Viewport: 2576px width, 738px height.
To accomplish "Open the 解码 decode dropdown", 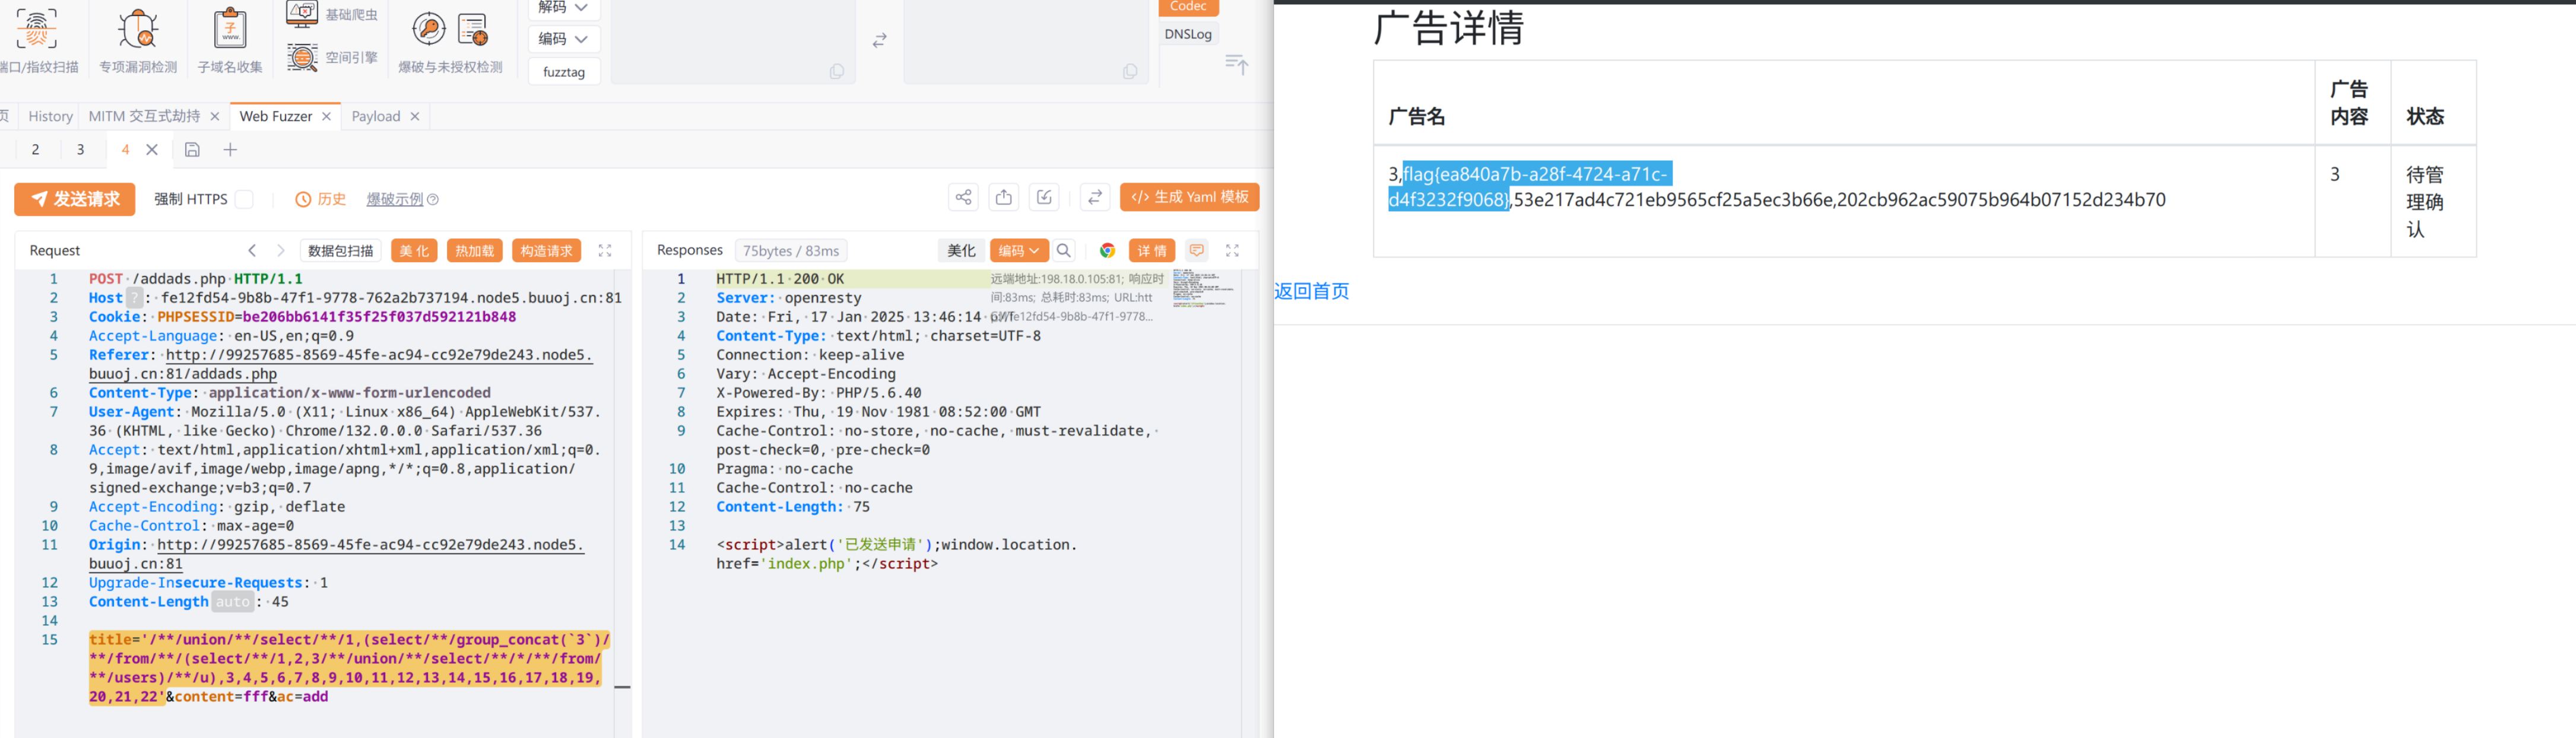I will click(564, 8).
